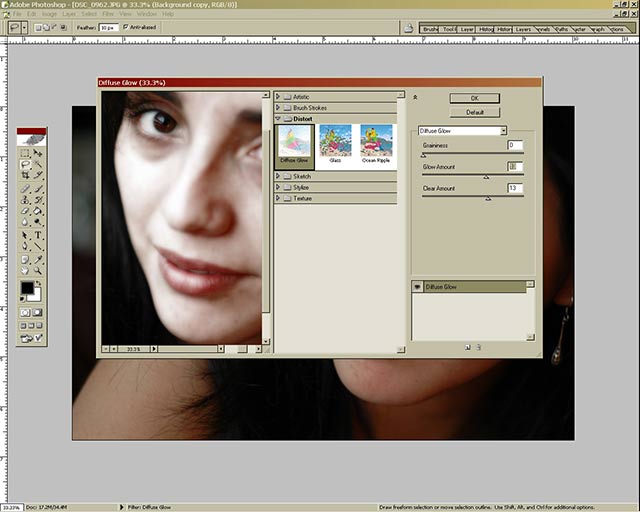640x512 pixels.
Task: Select the Move tool
Action: tap(38, 153)
